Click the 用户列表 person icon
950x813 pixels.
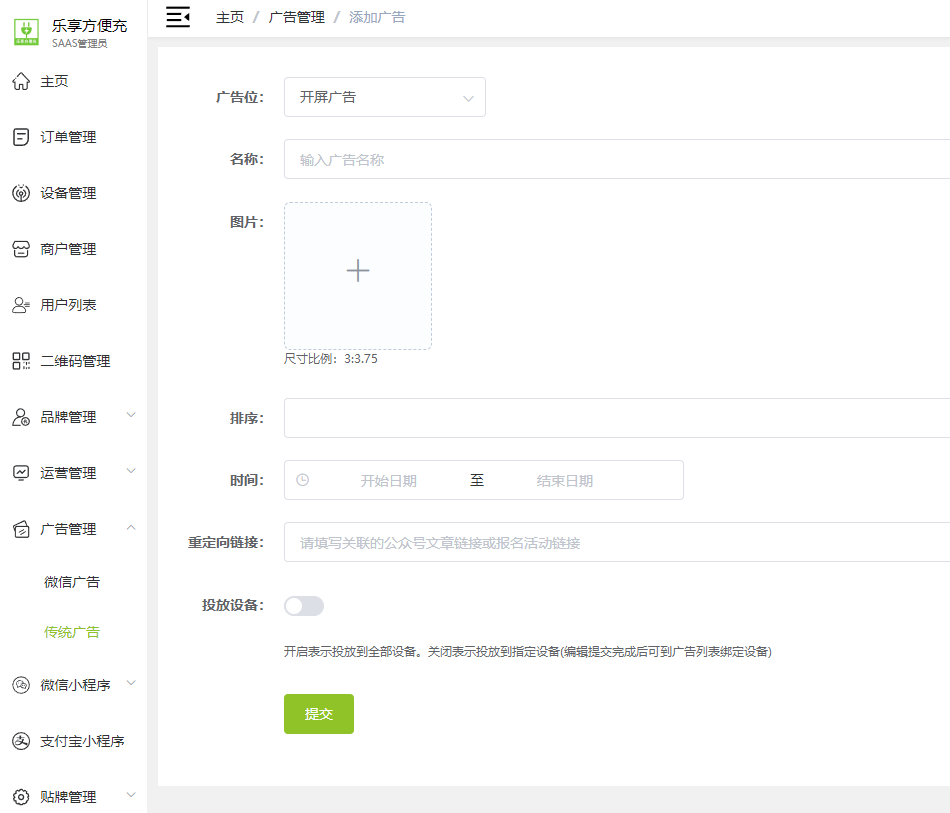tap(21, 305)
